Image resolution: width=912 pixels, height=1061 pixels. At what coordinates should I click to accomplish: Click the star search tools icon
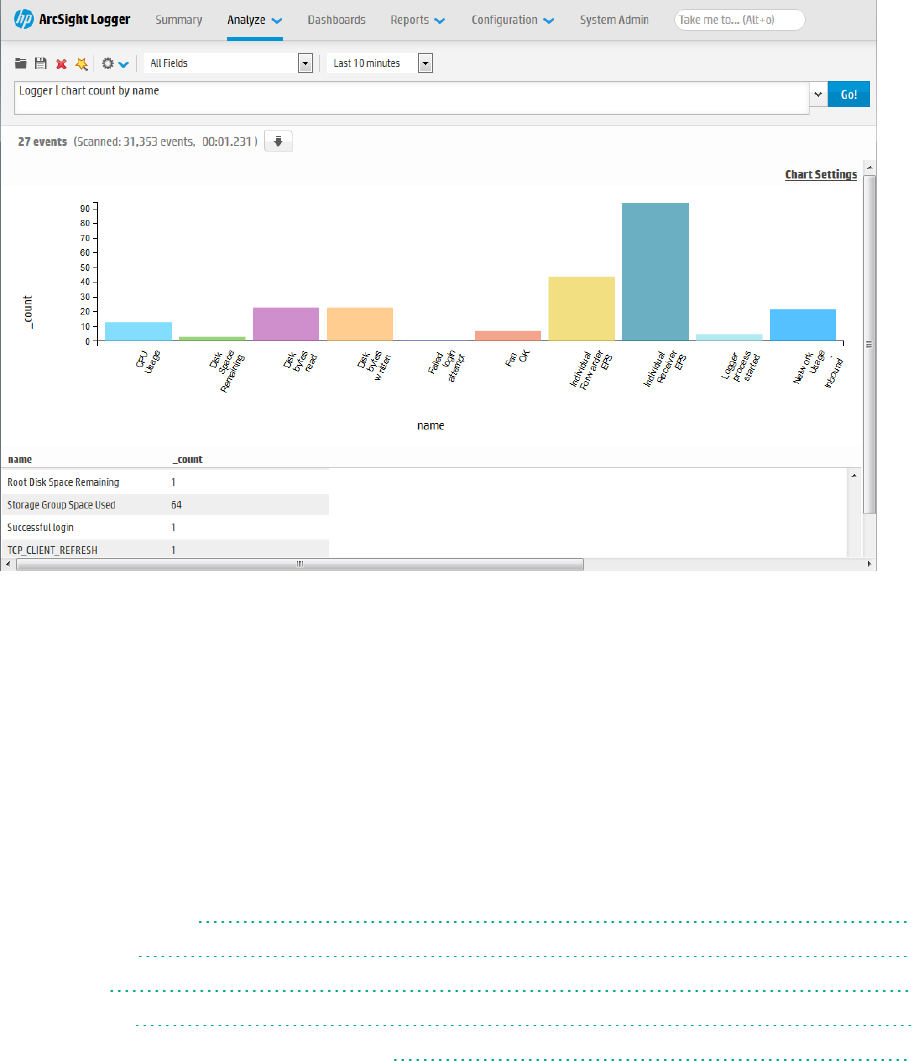(x=81, y=64)
